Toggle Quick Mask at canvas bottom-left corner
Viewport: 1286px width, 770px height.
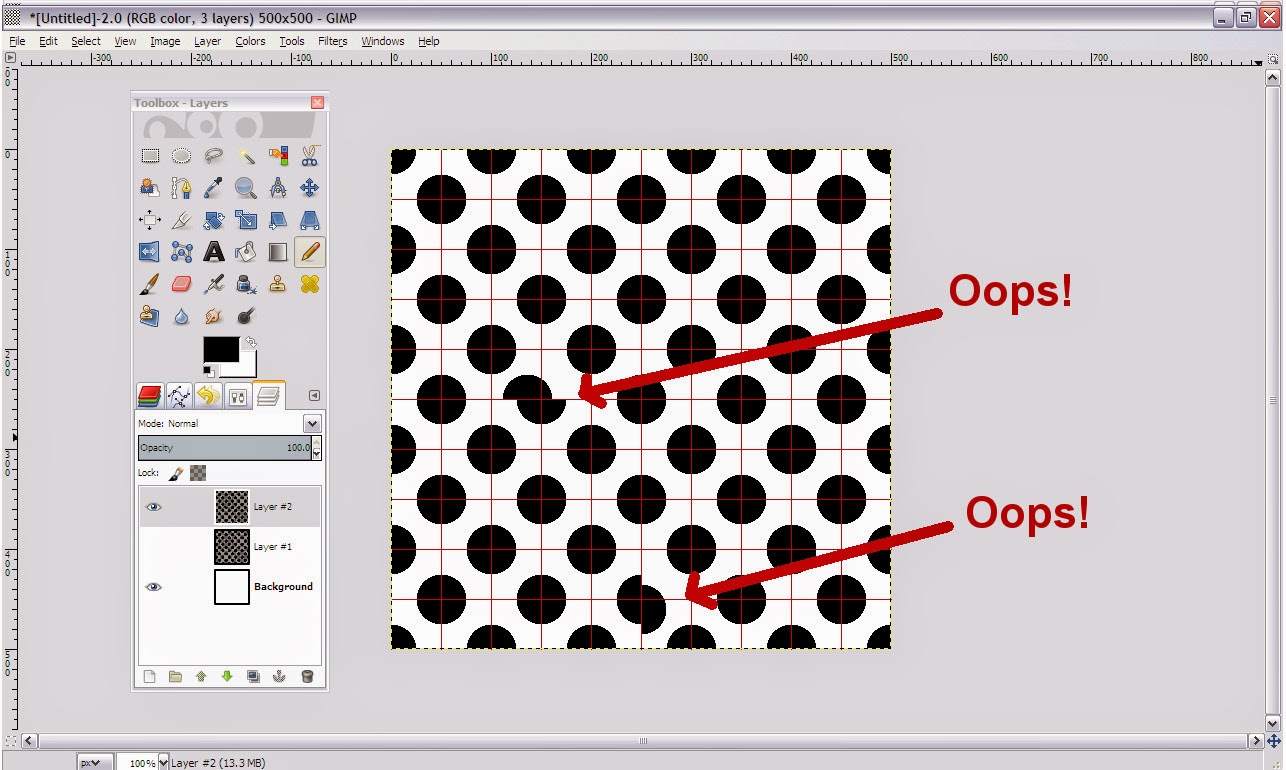(10, 741)
